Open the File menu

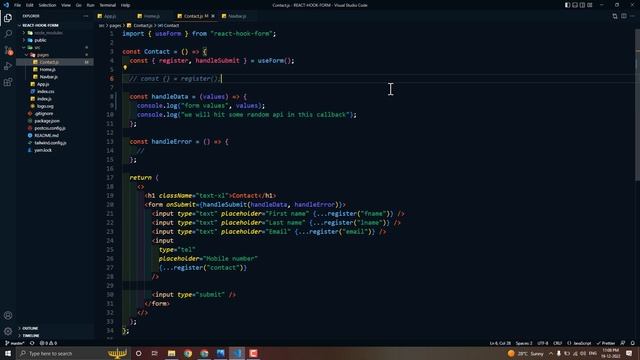pos(17,5)
